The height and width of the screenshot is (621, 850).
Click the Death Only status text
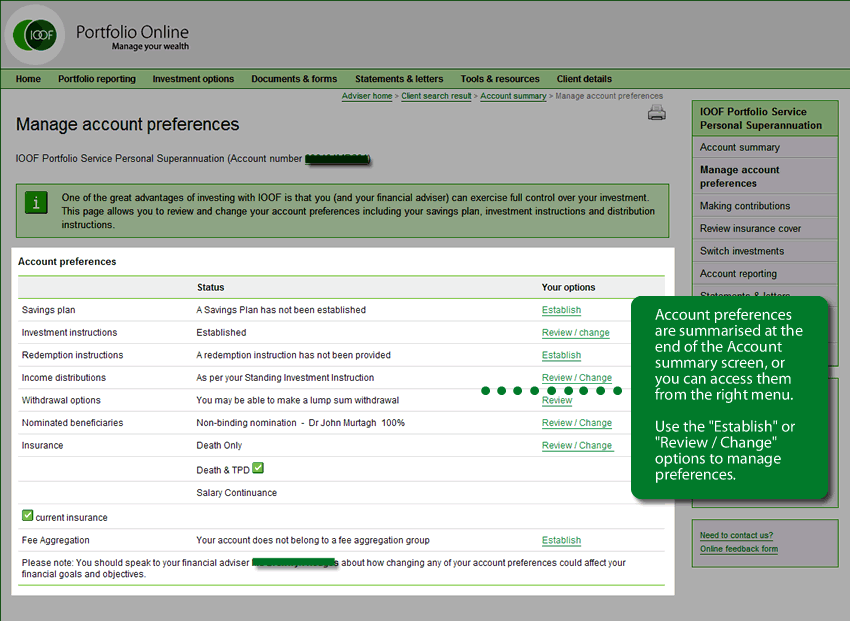coord(219,445)
